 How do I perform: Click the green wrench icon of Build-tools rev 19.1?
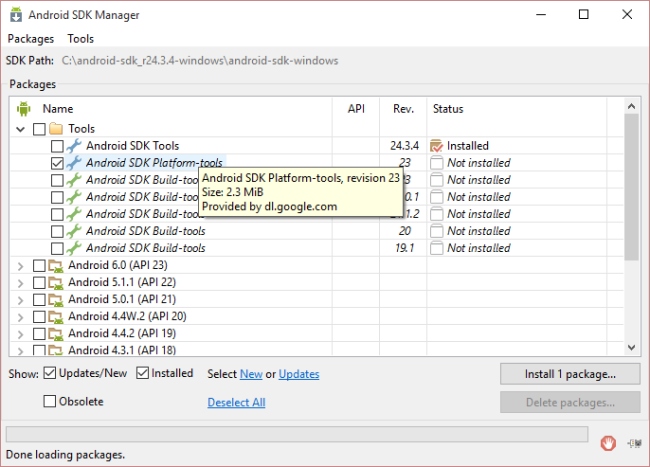click(74, 248)
